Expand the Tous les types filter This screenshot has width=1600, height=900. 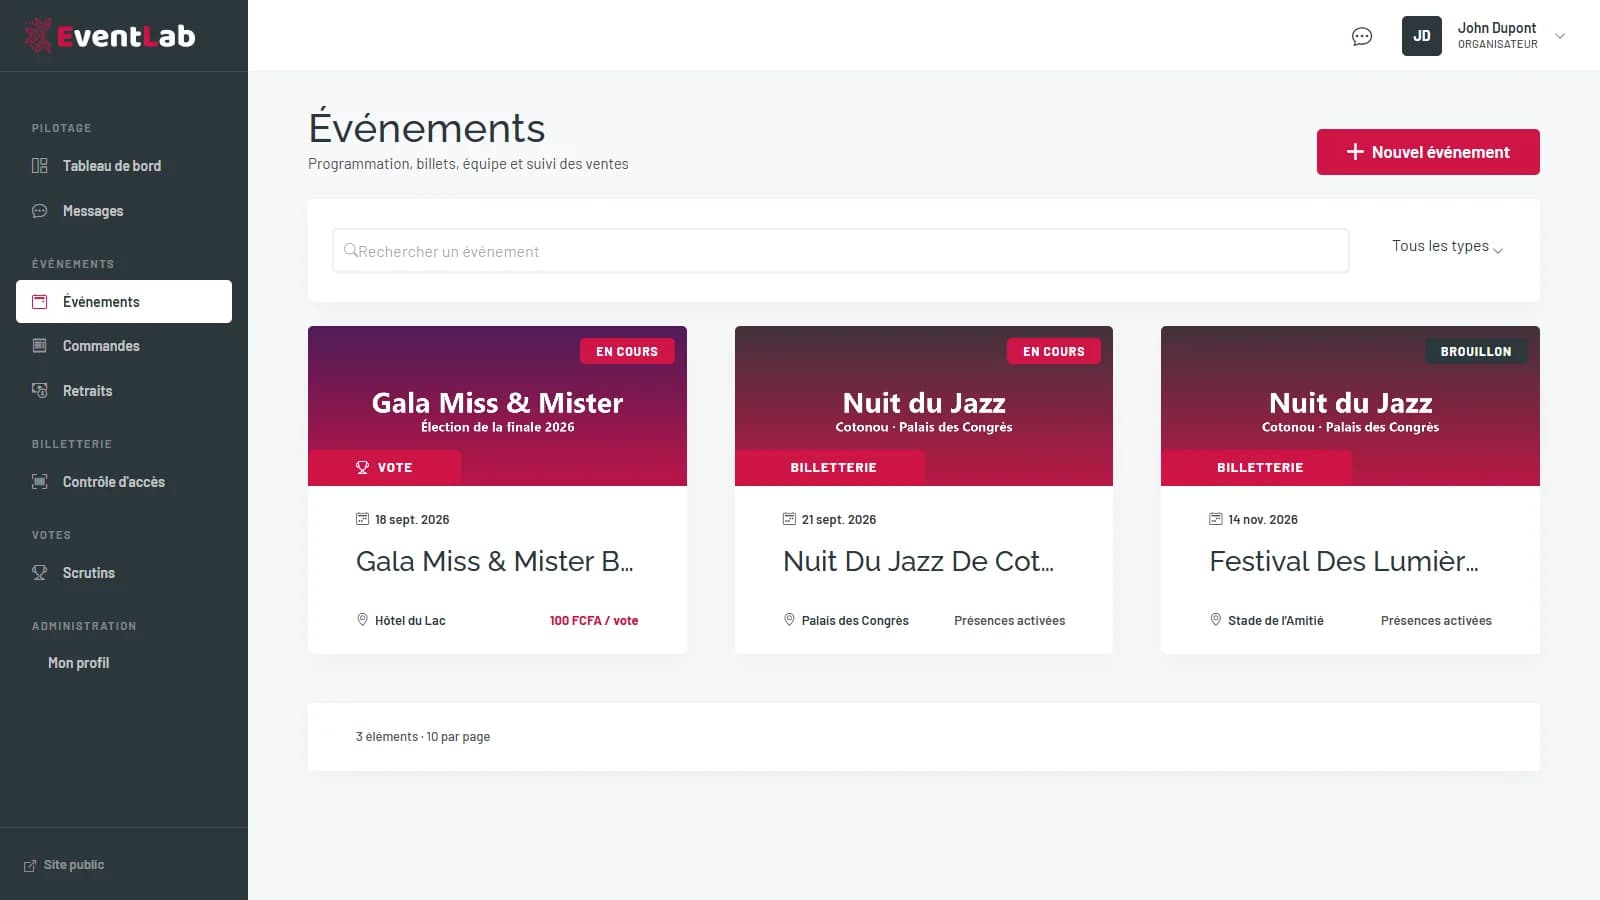click(x=1447, y=247)
